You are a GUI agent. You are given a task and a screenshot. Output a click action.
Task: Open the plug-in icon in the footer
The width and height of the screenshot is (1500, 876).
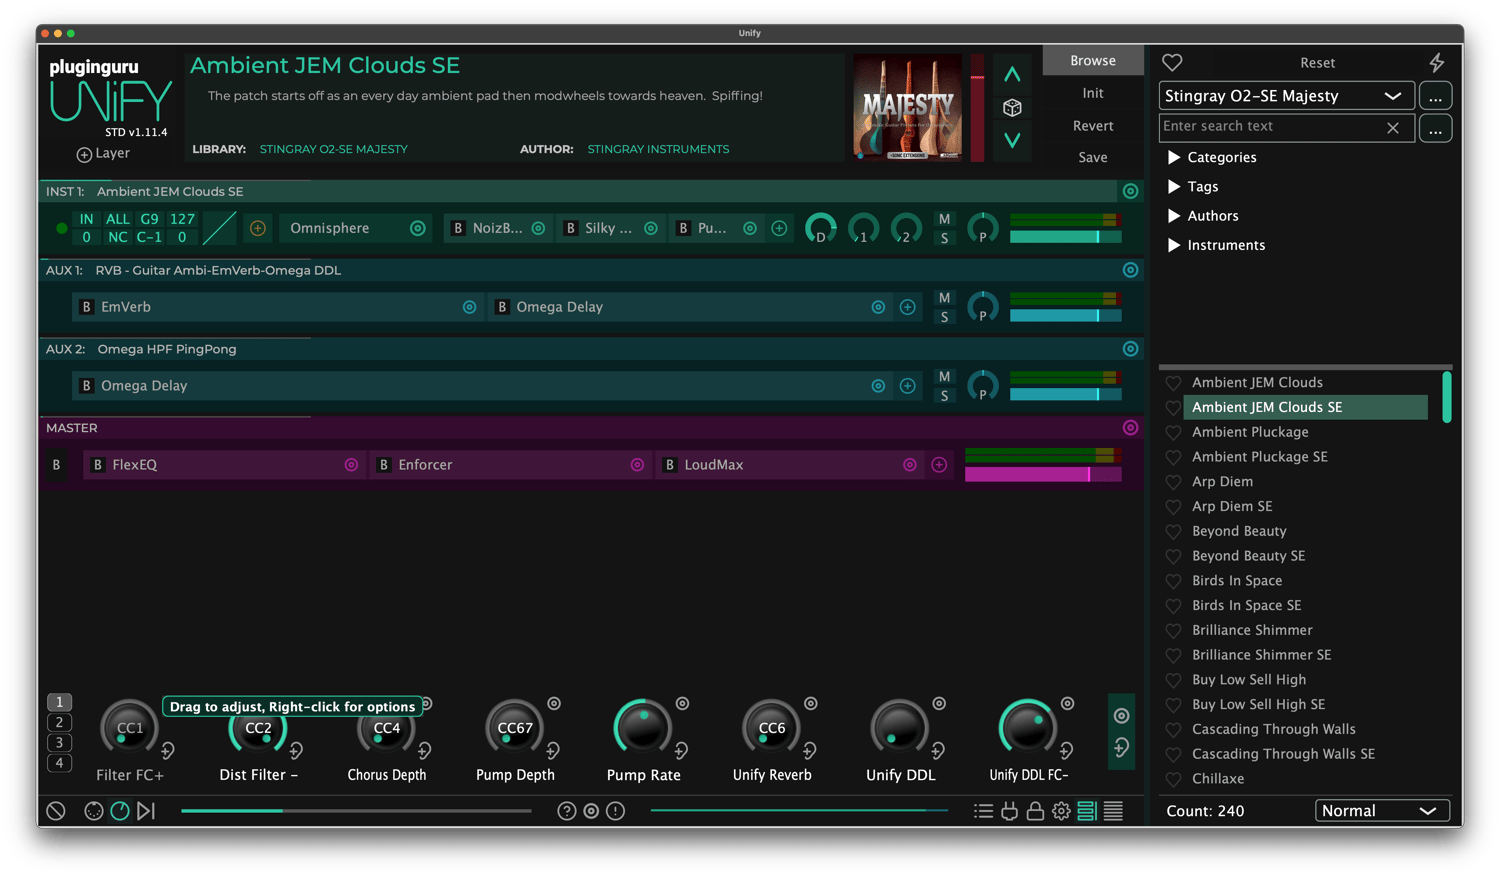(1010, 811)
